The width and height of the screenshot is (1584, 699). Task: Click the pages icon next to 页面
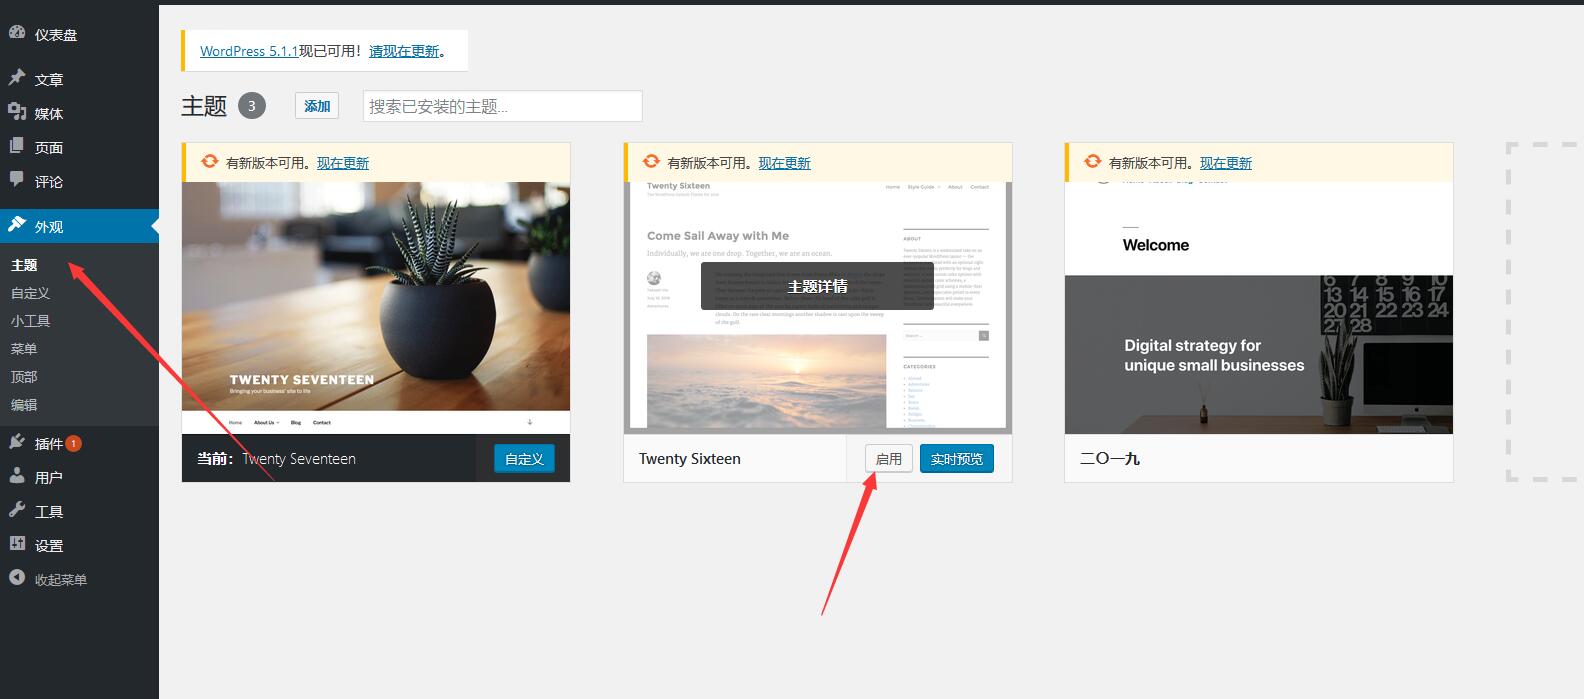coord(17,146)
